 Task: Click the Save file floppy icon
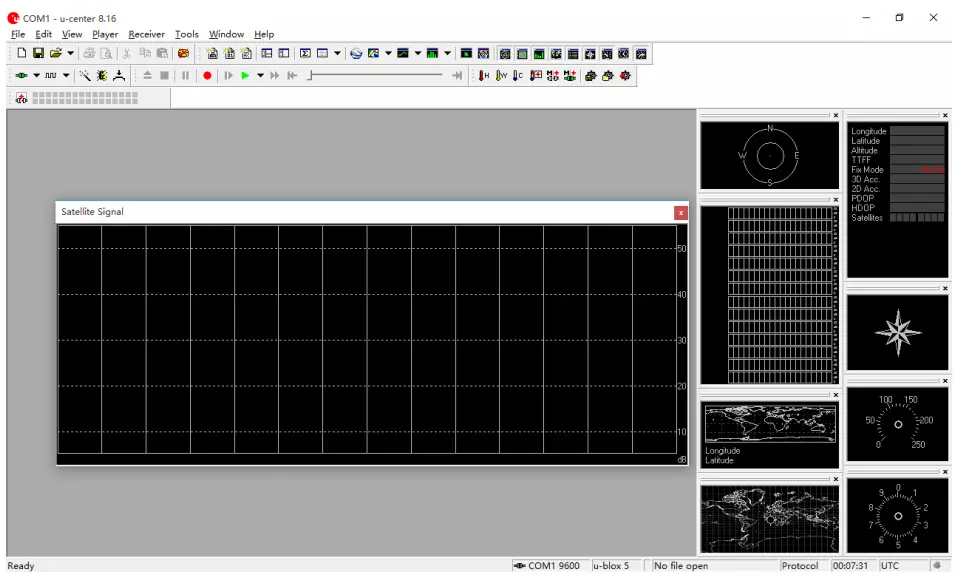tap(38, 54)
